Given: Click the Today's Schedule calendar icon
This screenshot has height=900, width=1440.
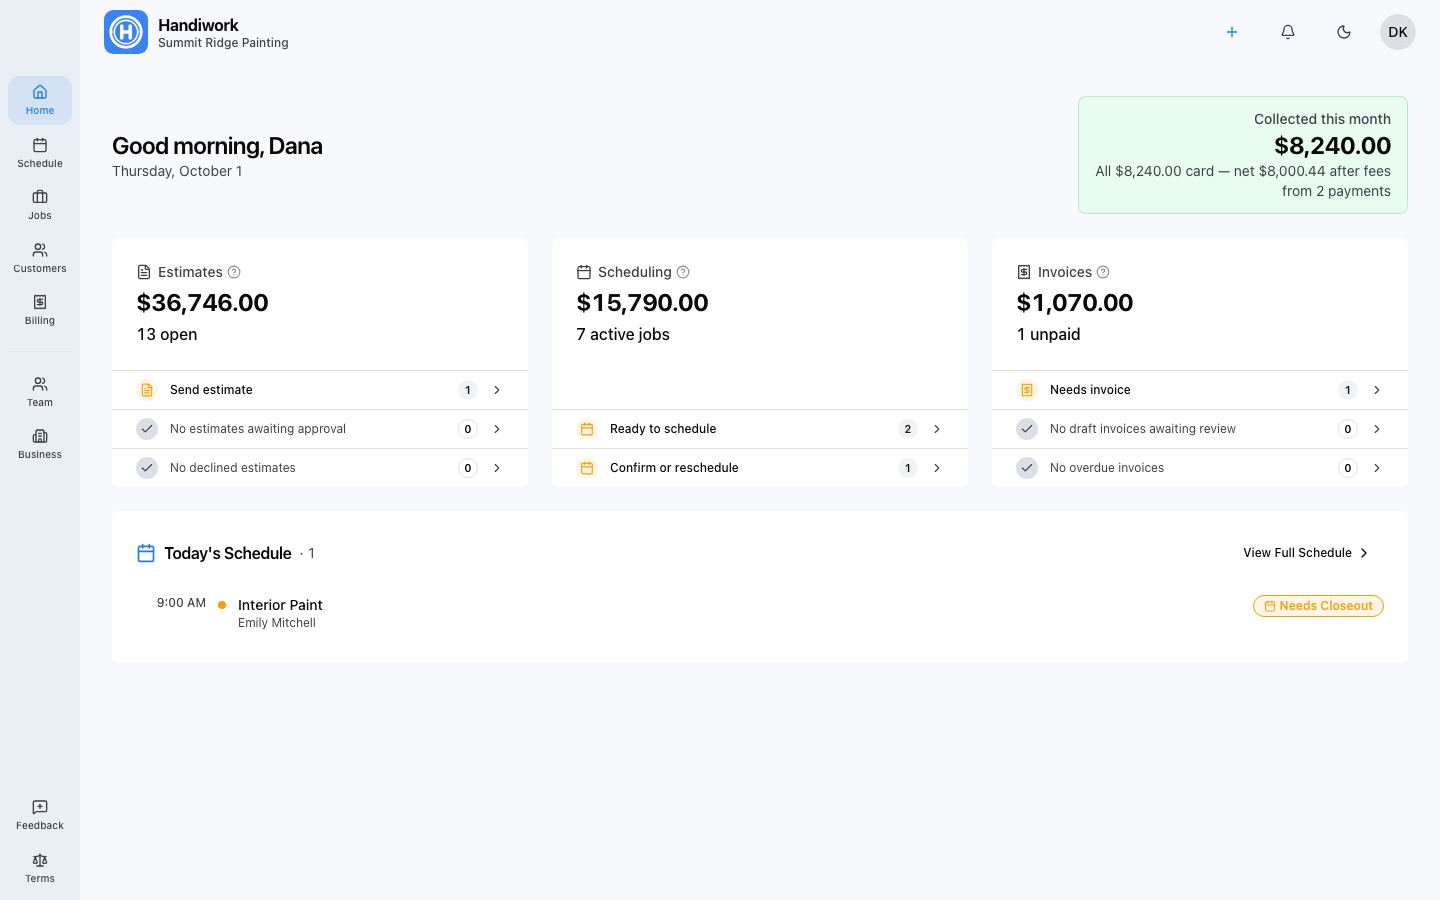Looking at the screenshot, I should pos(146,553).
